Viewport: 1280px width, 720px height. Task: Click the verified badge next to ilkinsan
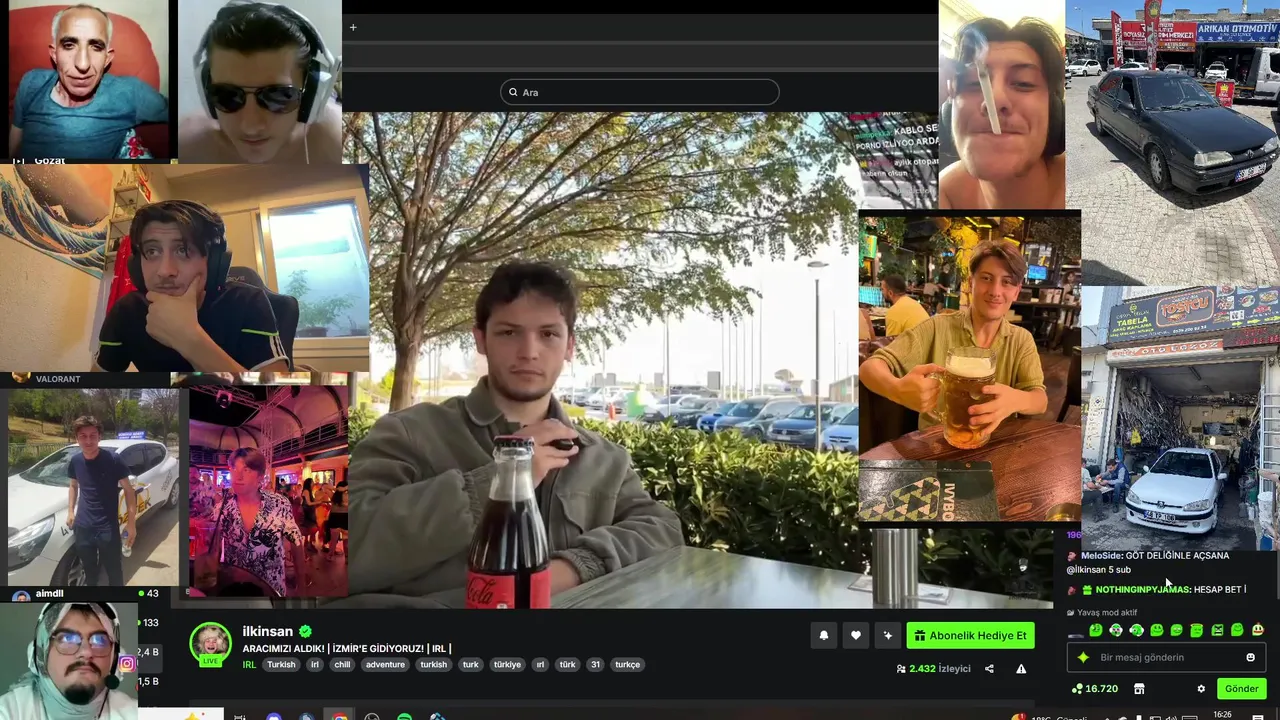click(305, 631)
